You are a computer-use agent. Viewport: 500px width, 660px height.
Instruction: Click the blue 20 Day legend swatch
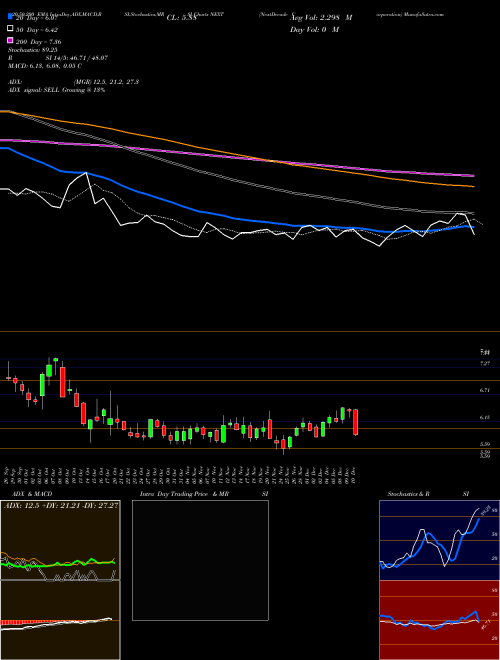10,18
